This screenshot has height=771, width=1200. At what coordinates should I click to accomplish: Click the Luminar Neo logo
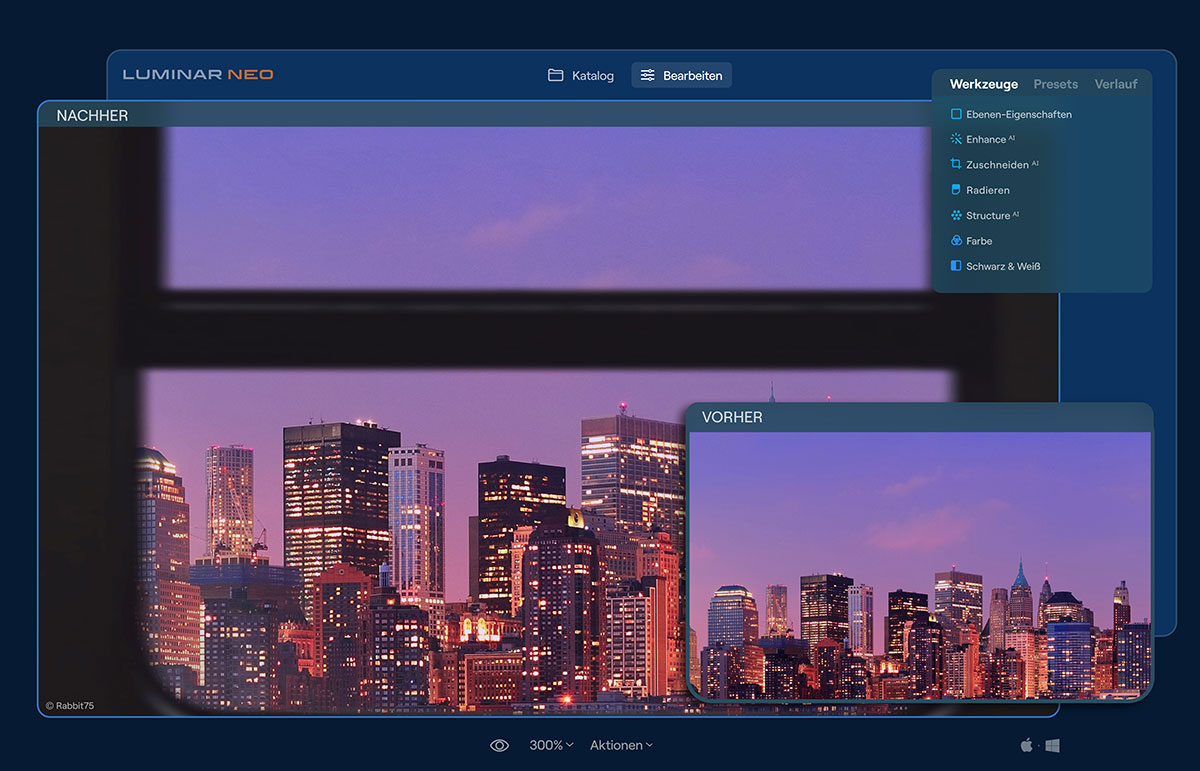(198, 74)
